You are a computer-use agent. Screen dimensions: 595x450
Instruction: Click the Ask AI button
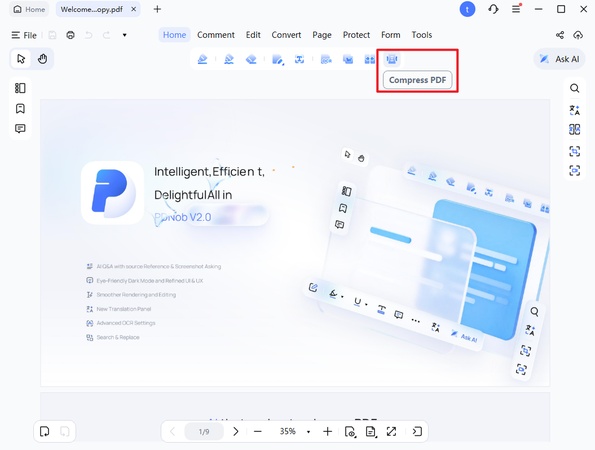559,59
